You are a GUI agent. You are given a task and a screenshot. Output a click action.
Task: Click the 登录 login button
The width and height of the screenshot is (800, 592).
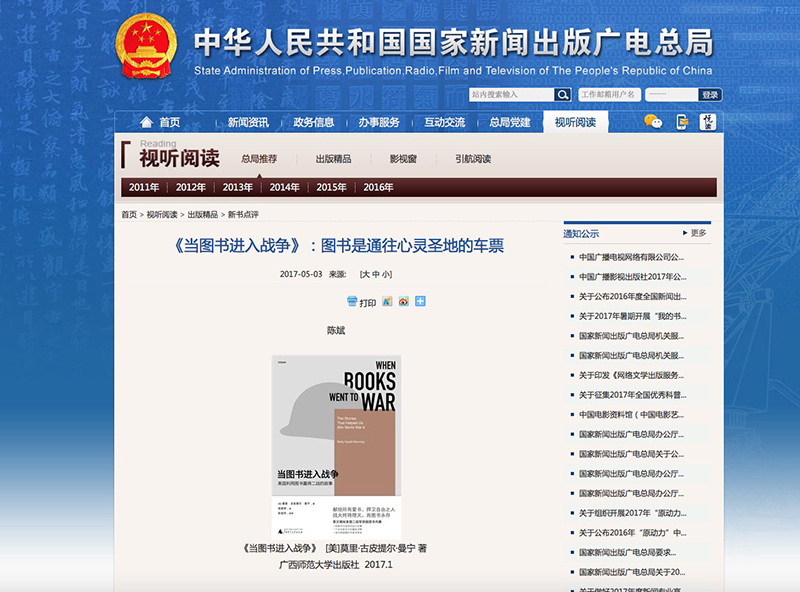point(710,95)
